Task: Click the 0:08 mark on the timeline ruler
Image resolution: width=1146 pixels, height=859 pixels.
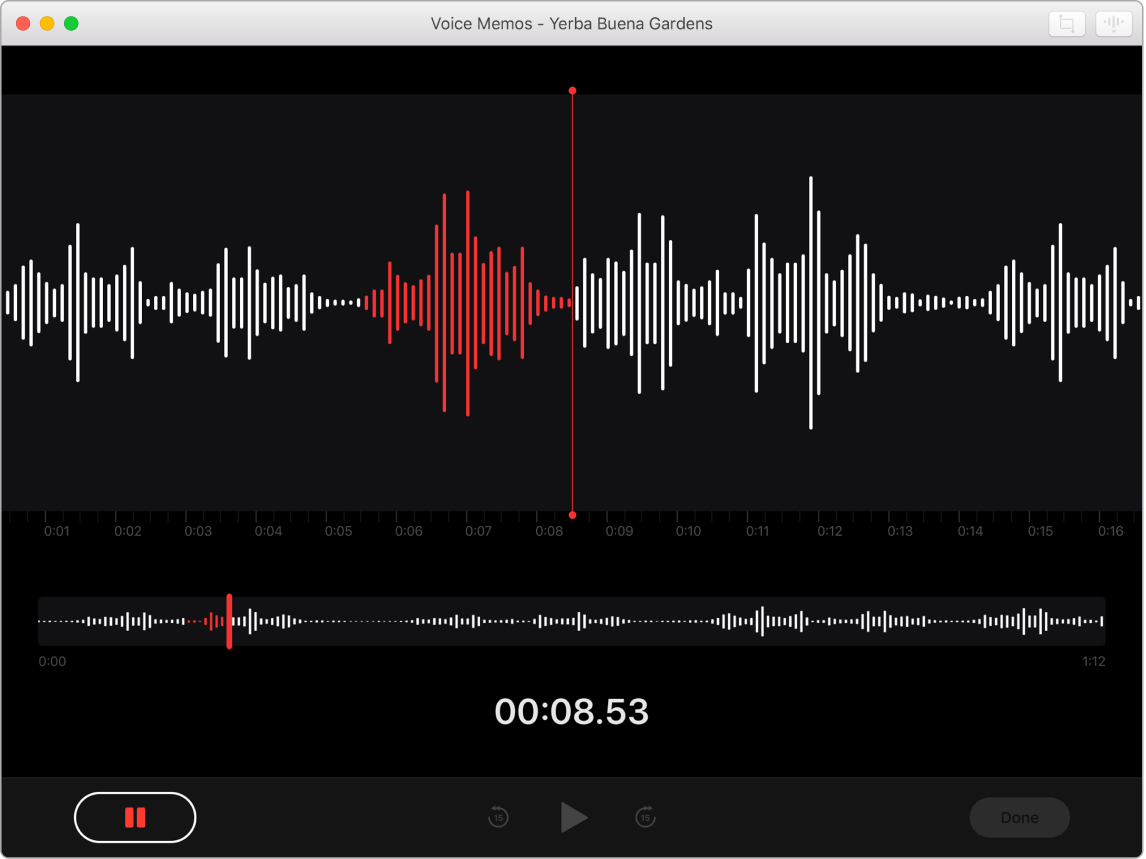Action: click(549, 532)
